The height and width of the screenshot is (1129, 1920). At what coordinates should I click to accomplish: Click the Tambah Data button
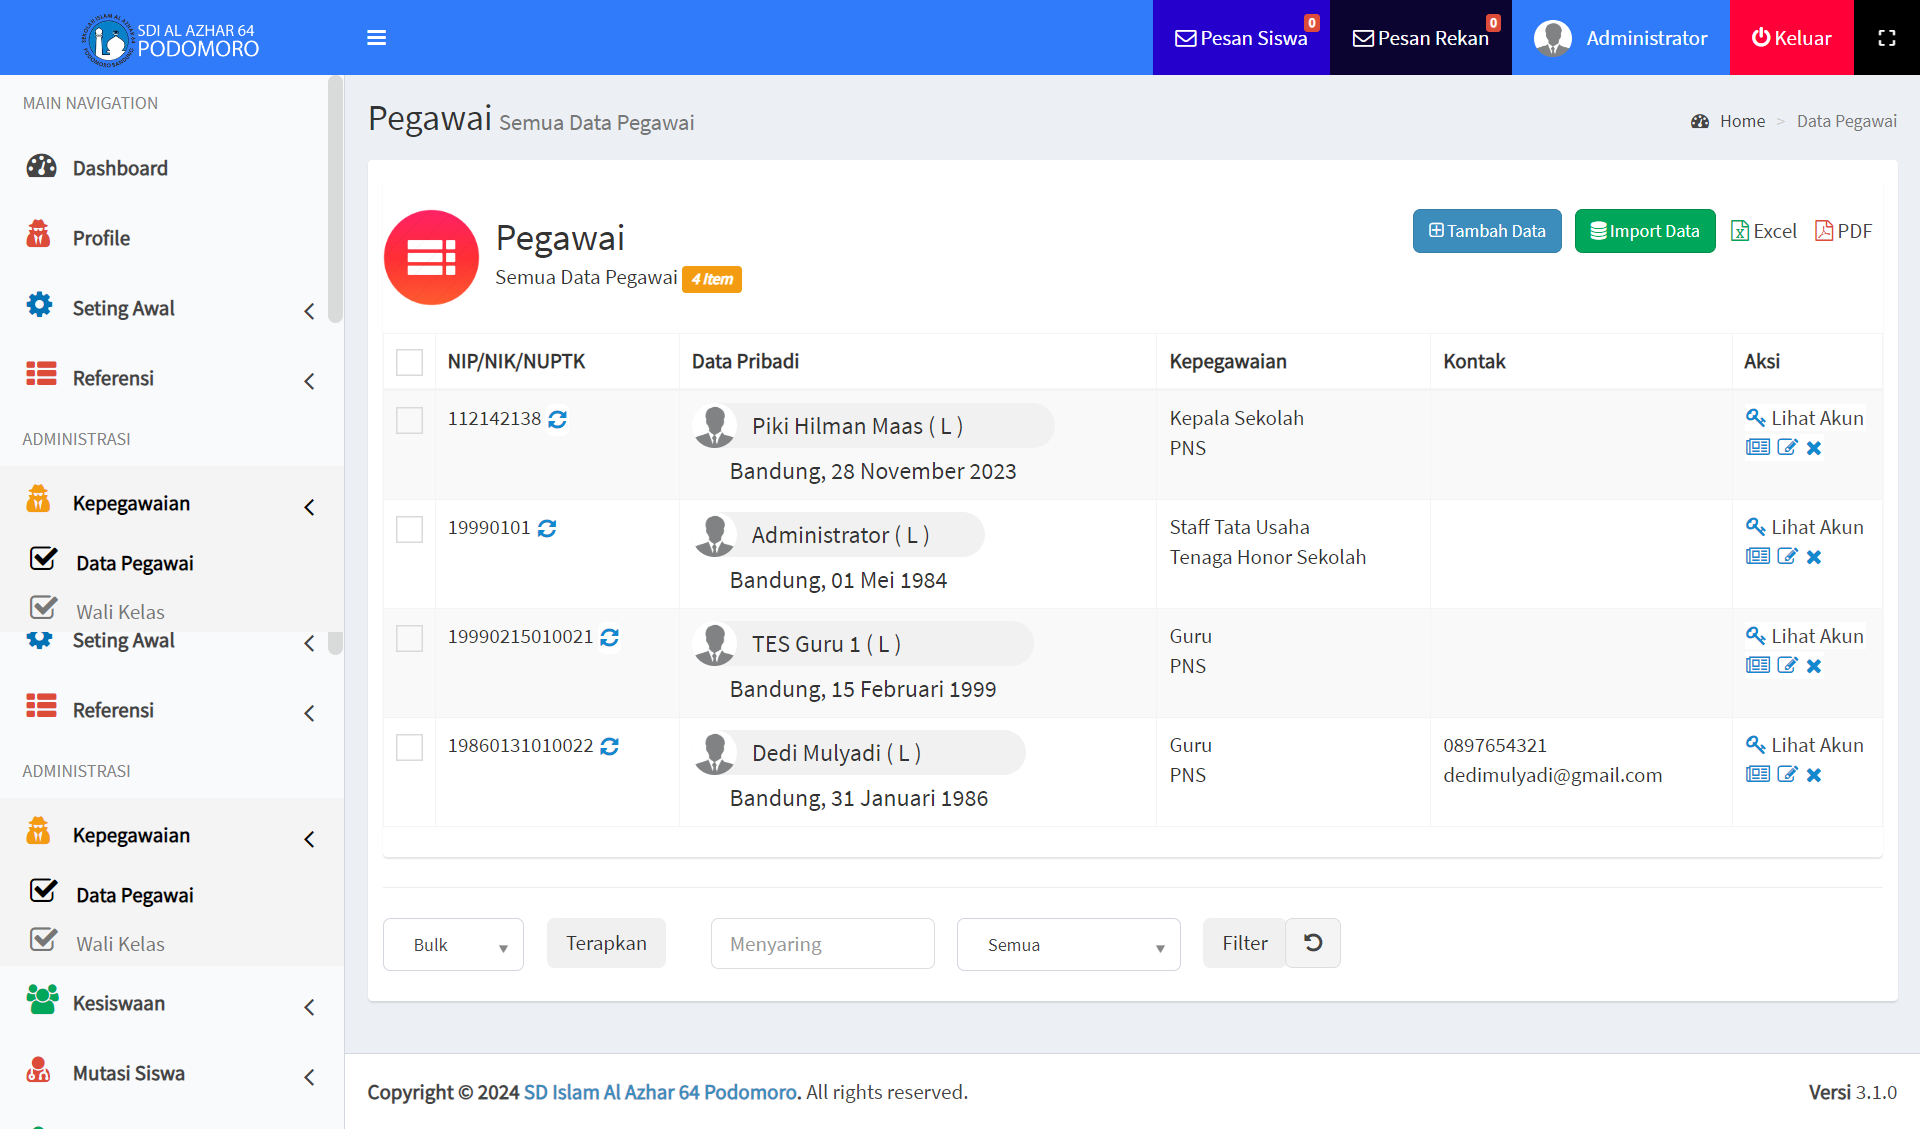1487,231
